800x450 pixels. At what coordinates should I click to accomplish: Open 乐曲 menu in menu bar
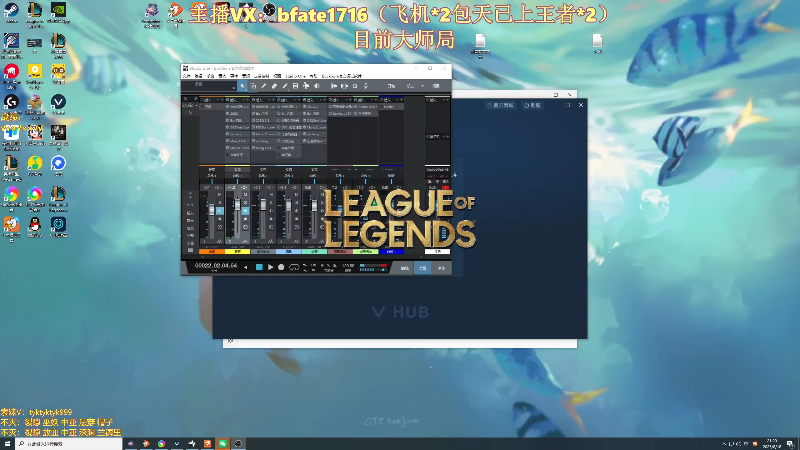[x=210, y=76]
